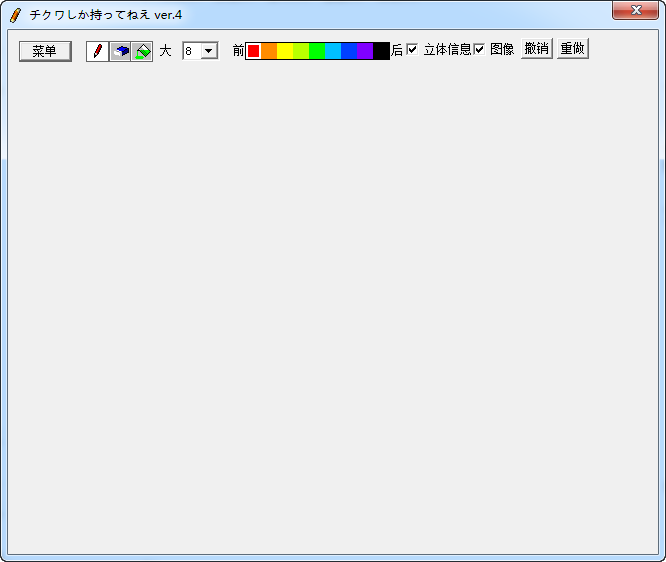Select the paint bucket fill tool
666x562 pixels.
pyautogui.click(x=142, y=51)
